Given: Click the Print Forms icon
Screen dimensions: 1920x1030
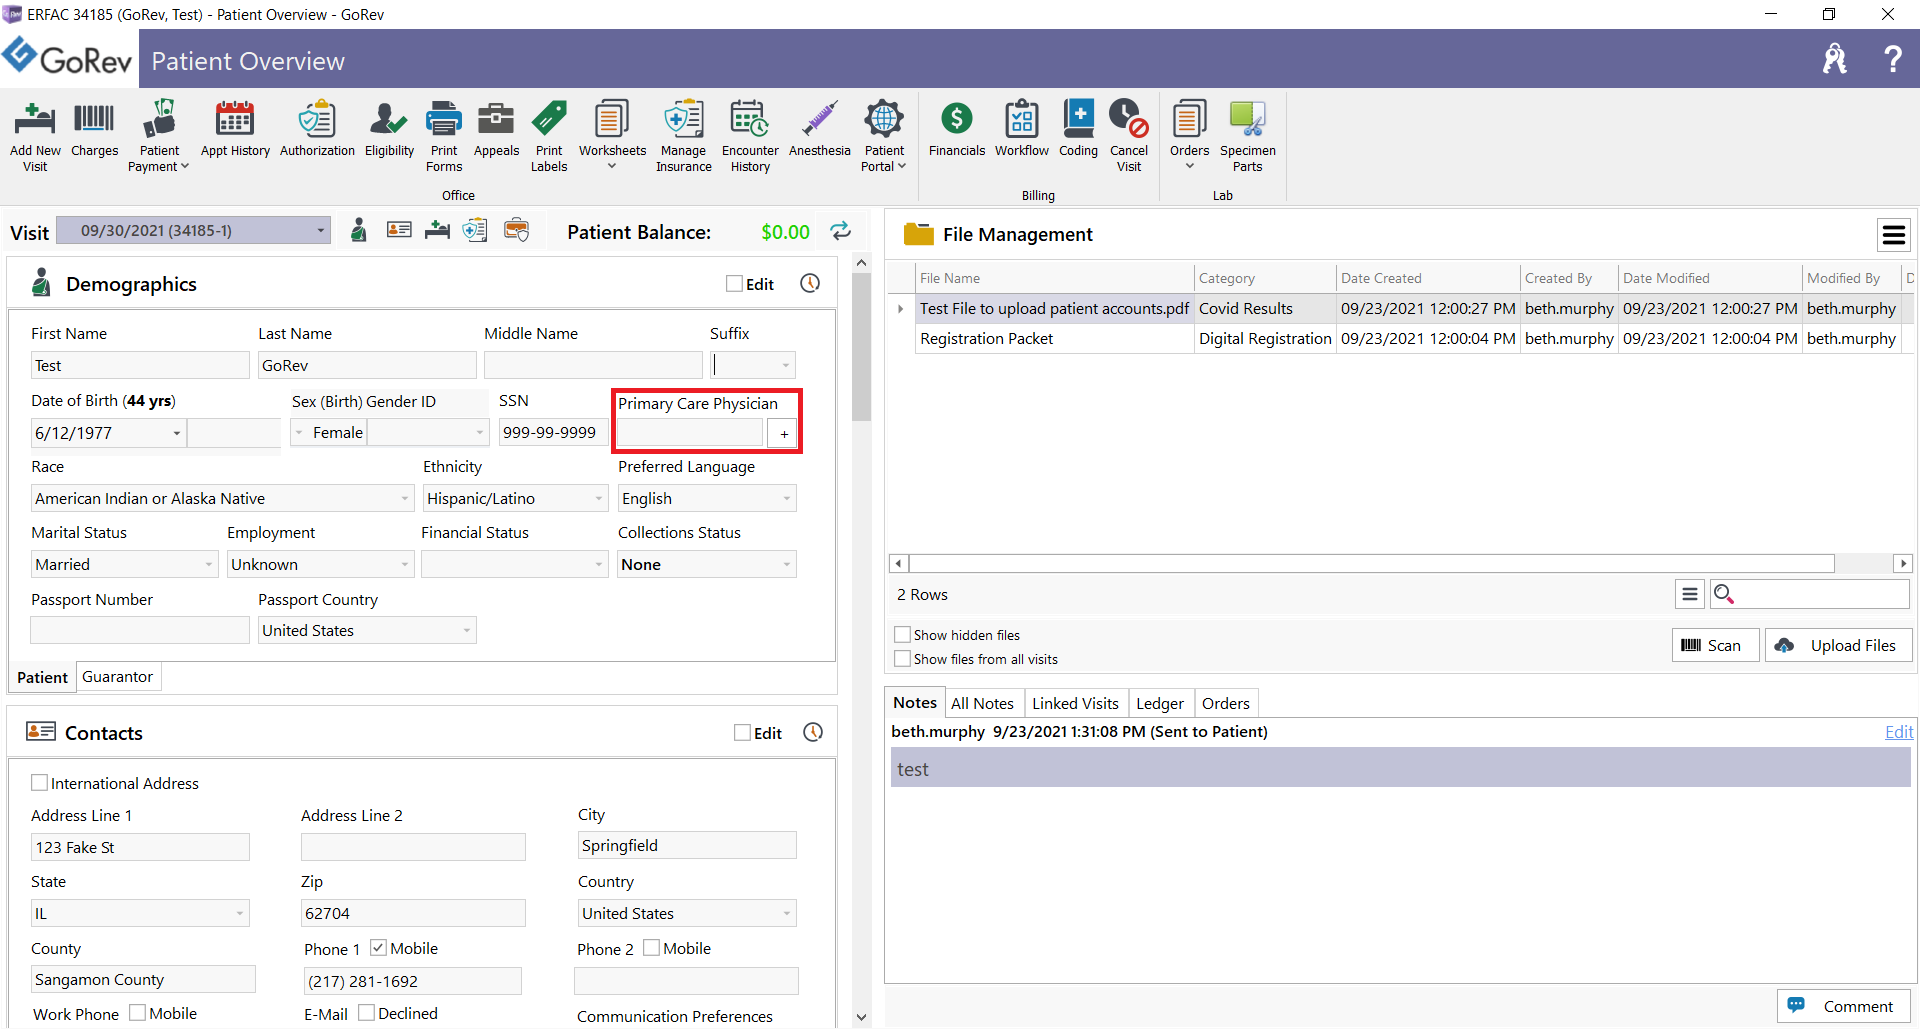Looking at the screenshot, I should (x=444, y=136).
